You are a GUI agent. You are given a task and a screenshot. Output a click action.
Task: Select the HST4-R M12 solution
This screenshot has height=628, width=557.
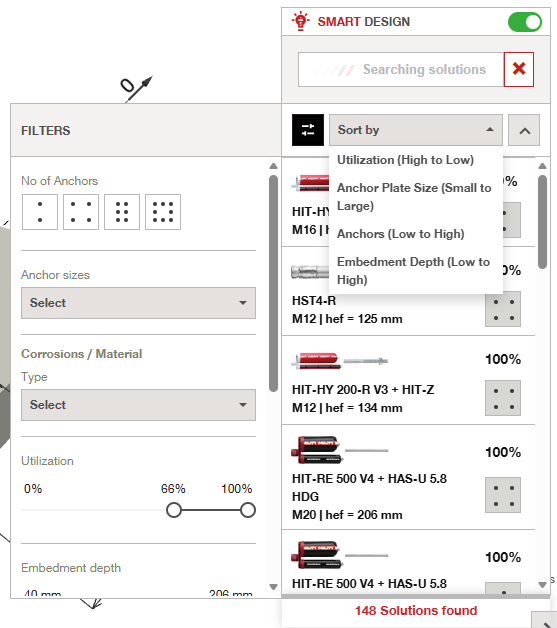pyautogui.click(x=408, y=291)
